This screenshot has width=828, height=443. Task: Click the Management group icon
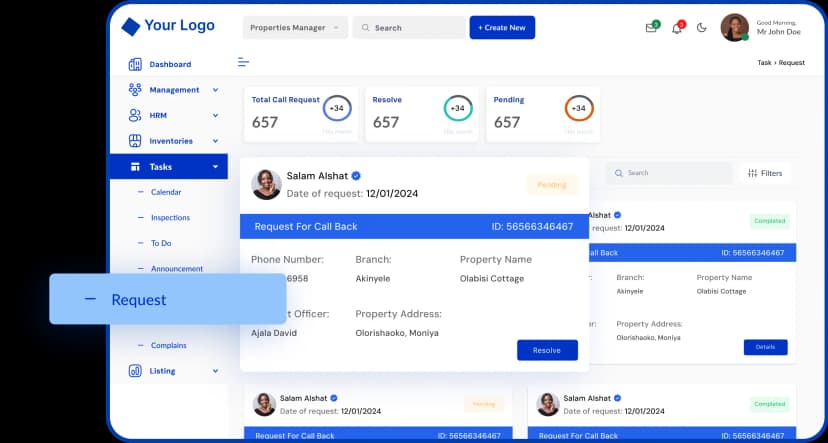pos(135,90)
